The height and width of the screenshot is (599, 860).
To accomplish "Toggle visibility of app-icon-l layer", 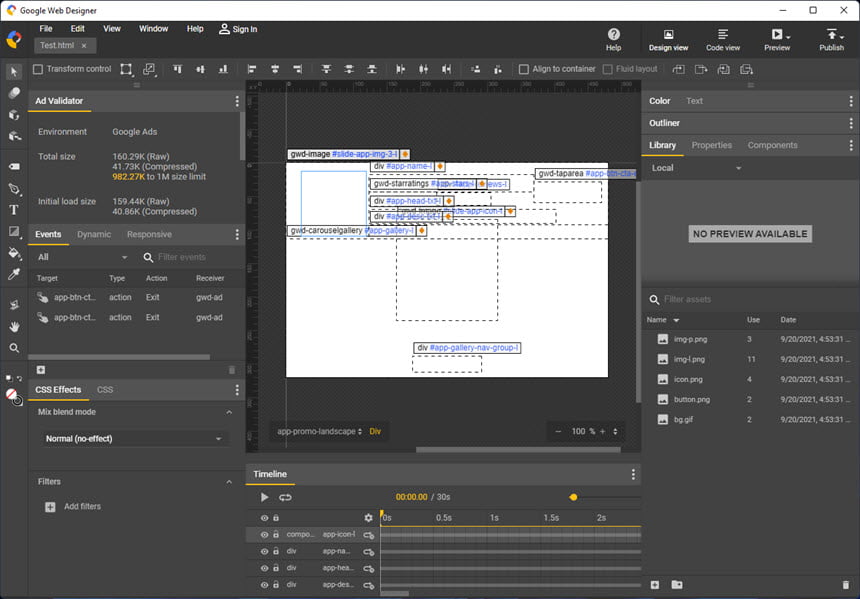I will tap(264, 534).
